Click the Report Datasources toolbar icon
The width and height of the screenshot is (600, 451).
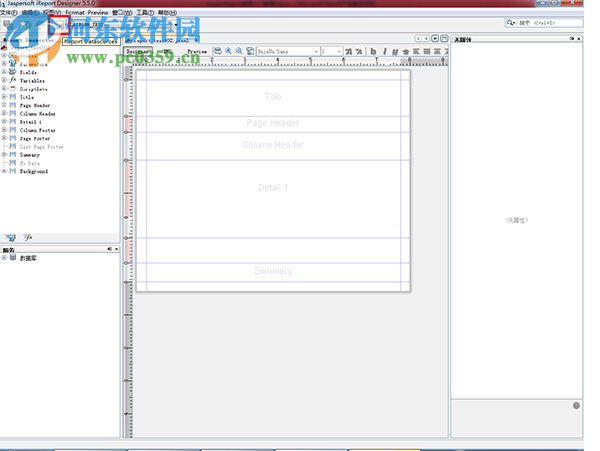pos(59,25)
